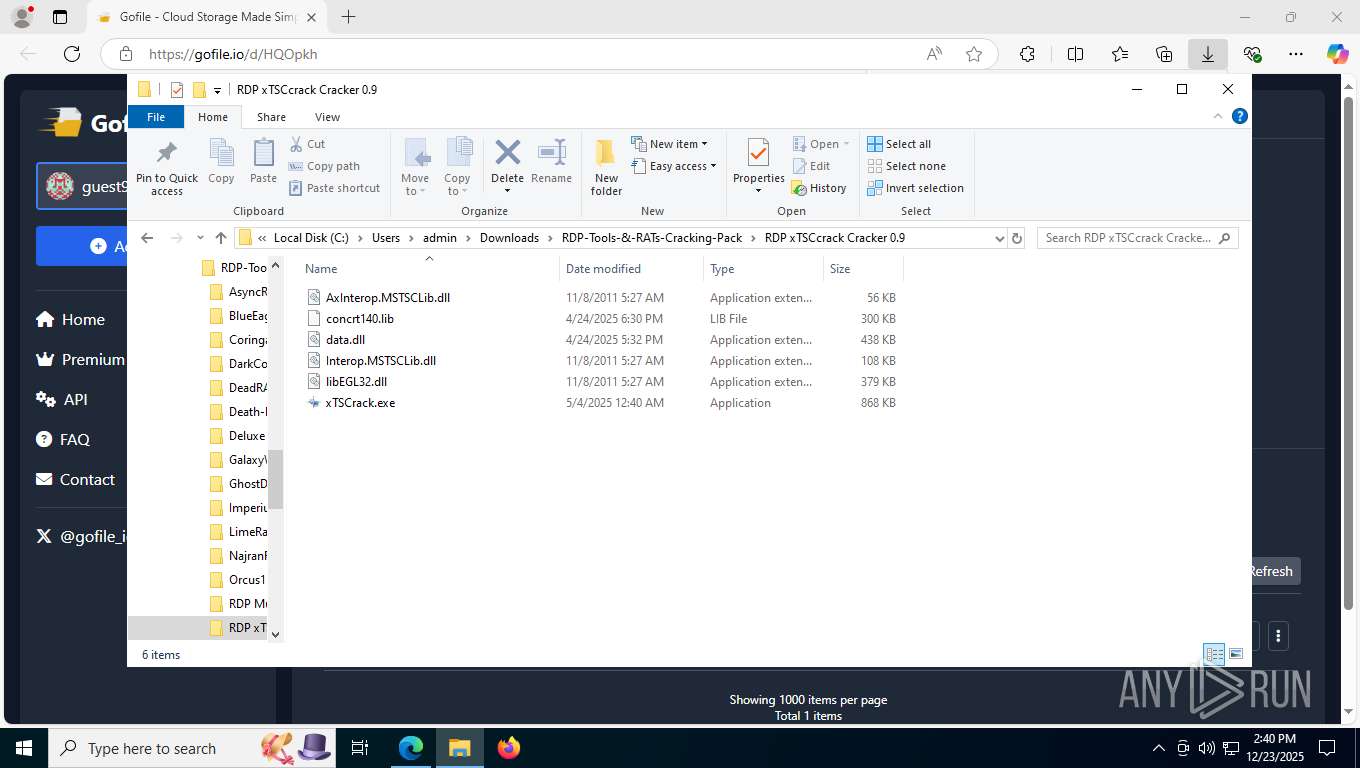Select data.dll file
This screenshot has height=768, width=1360.
(345, 340)
